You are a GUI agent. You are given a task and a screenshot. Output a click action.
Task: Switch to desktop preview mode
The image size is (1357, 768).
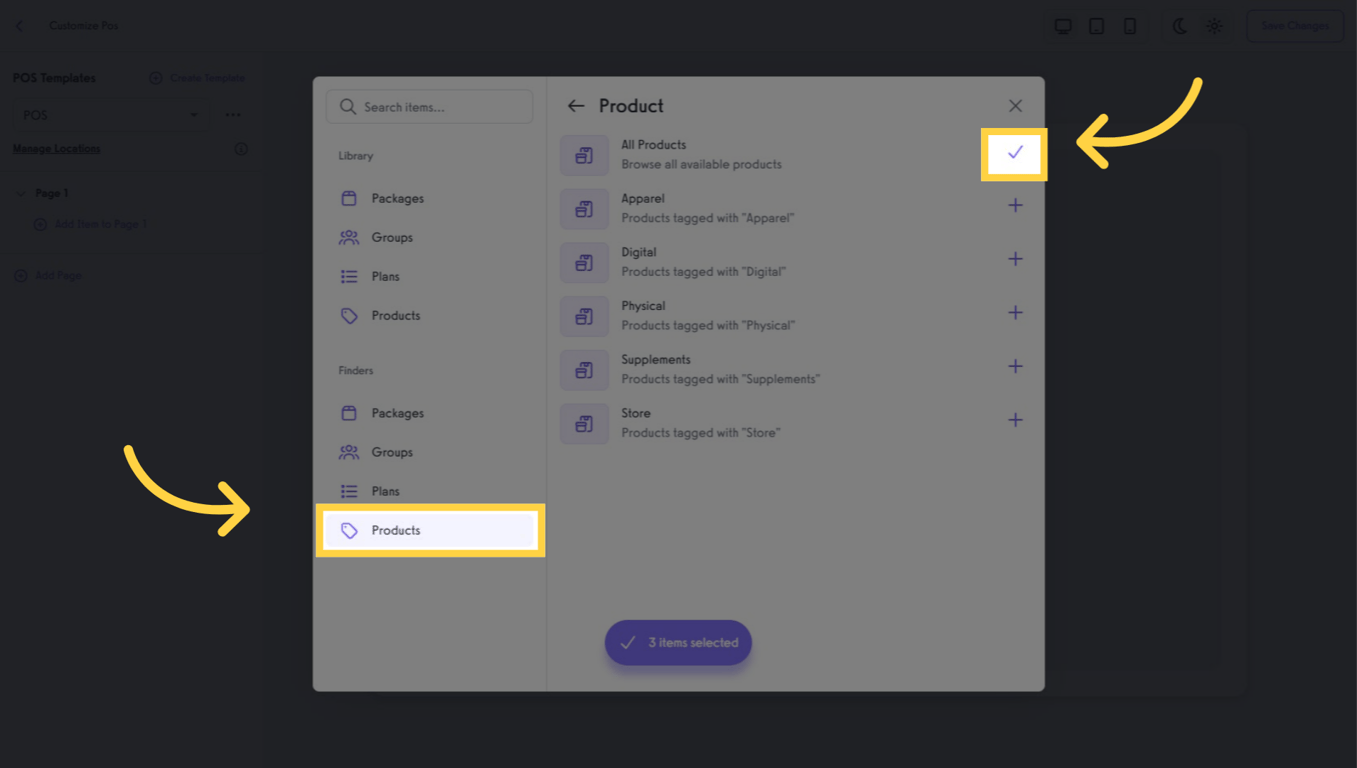[1063, 26]
